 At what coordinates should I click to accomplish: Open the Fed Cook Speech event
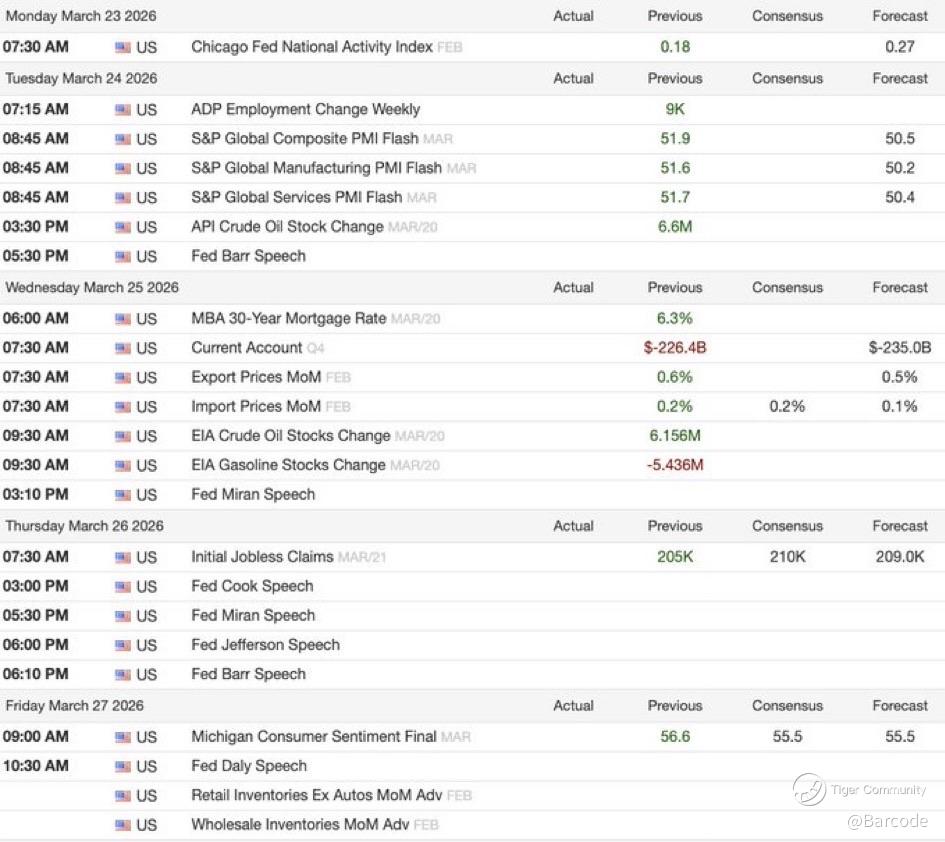(x=252, y=586)
